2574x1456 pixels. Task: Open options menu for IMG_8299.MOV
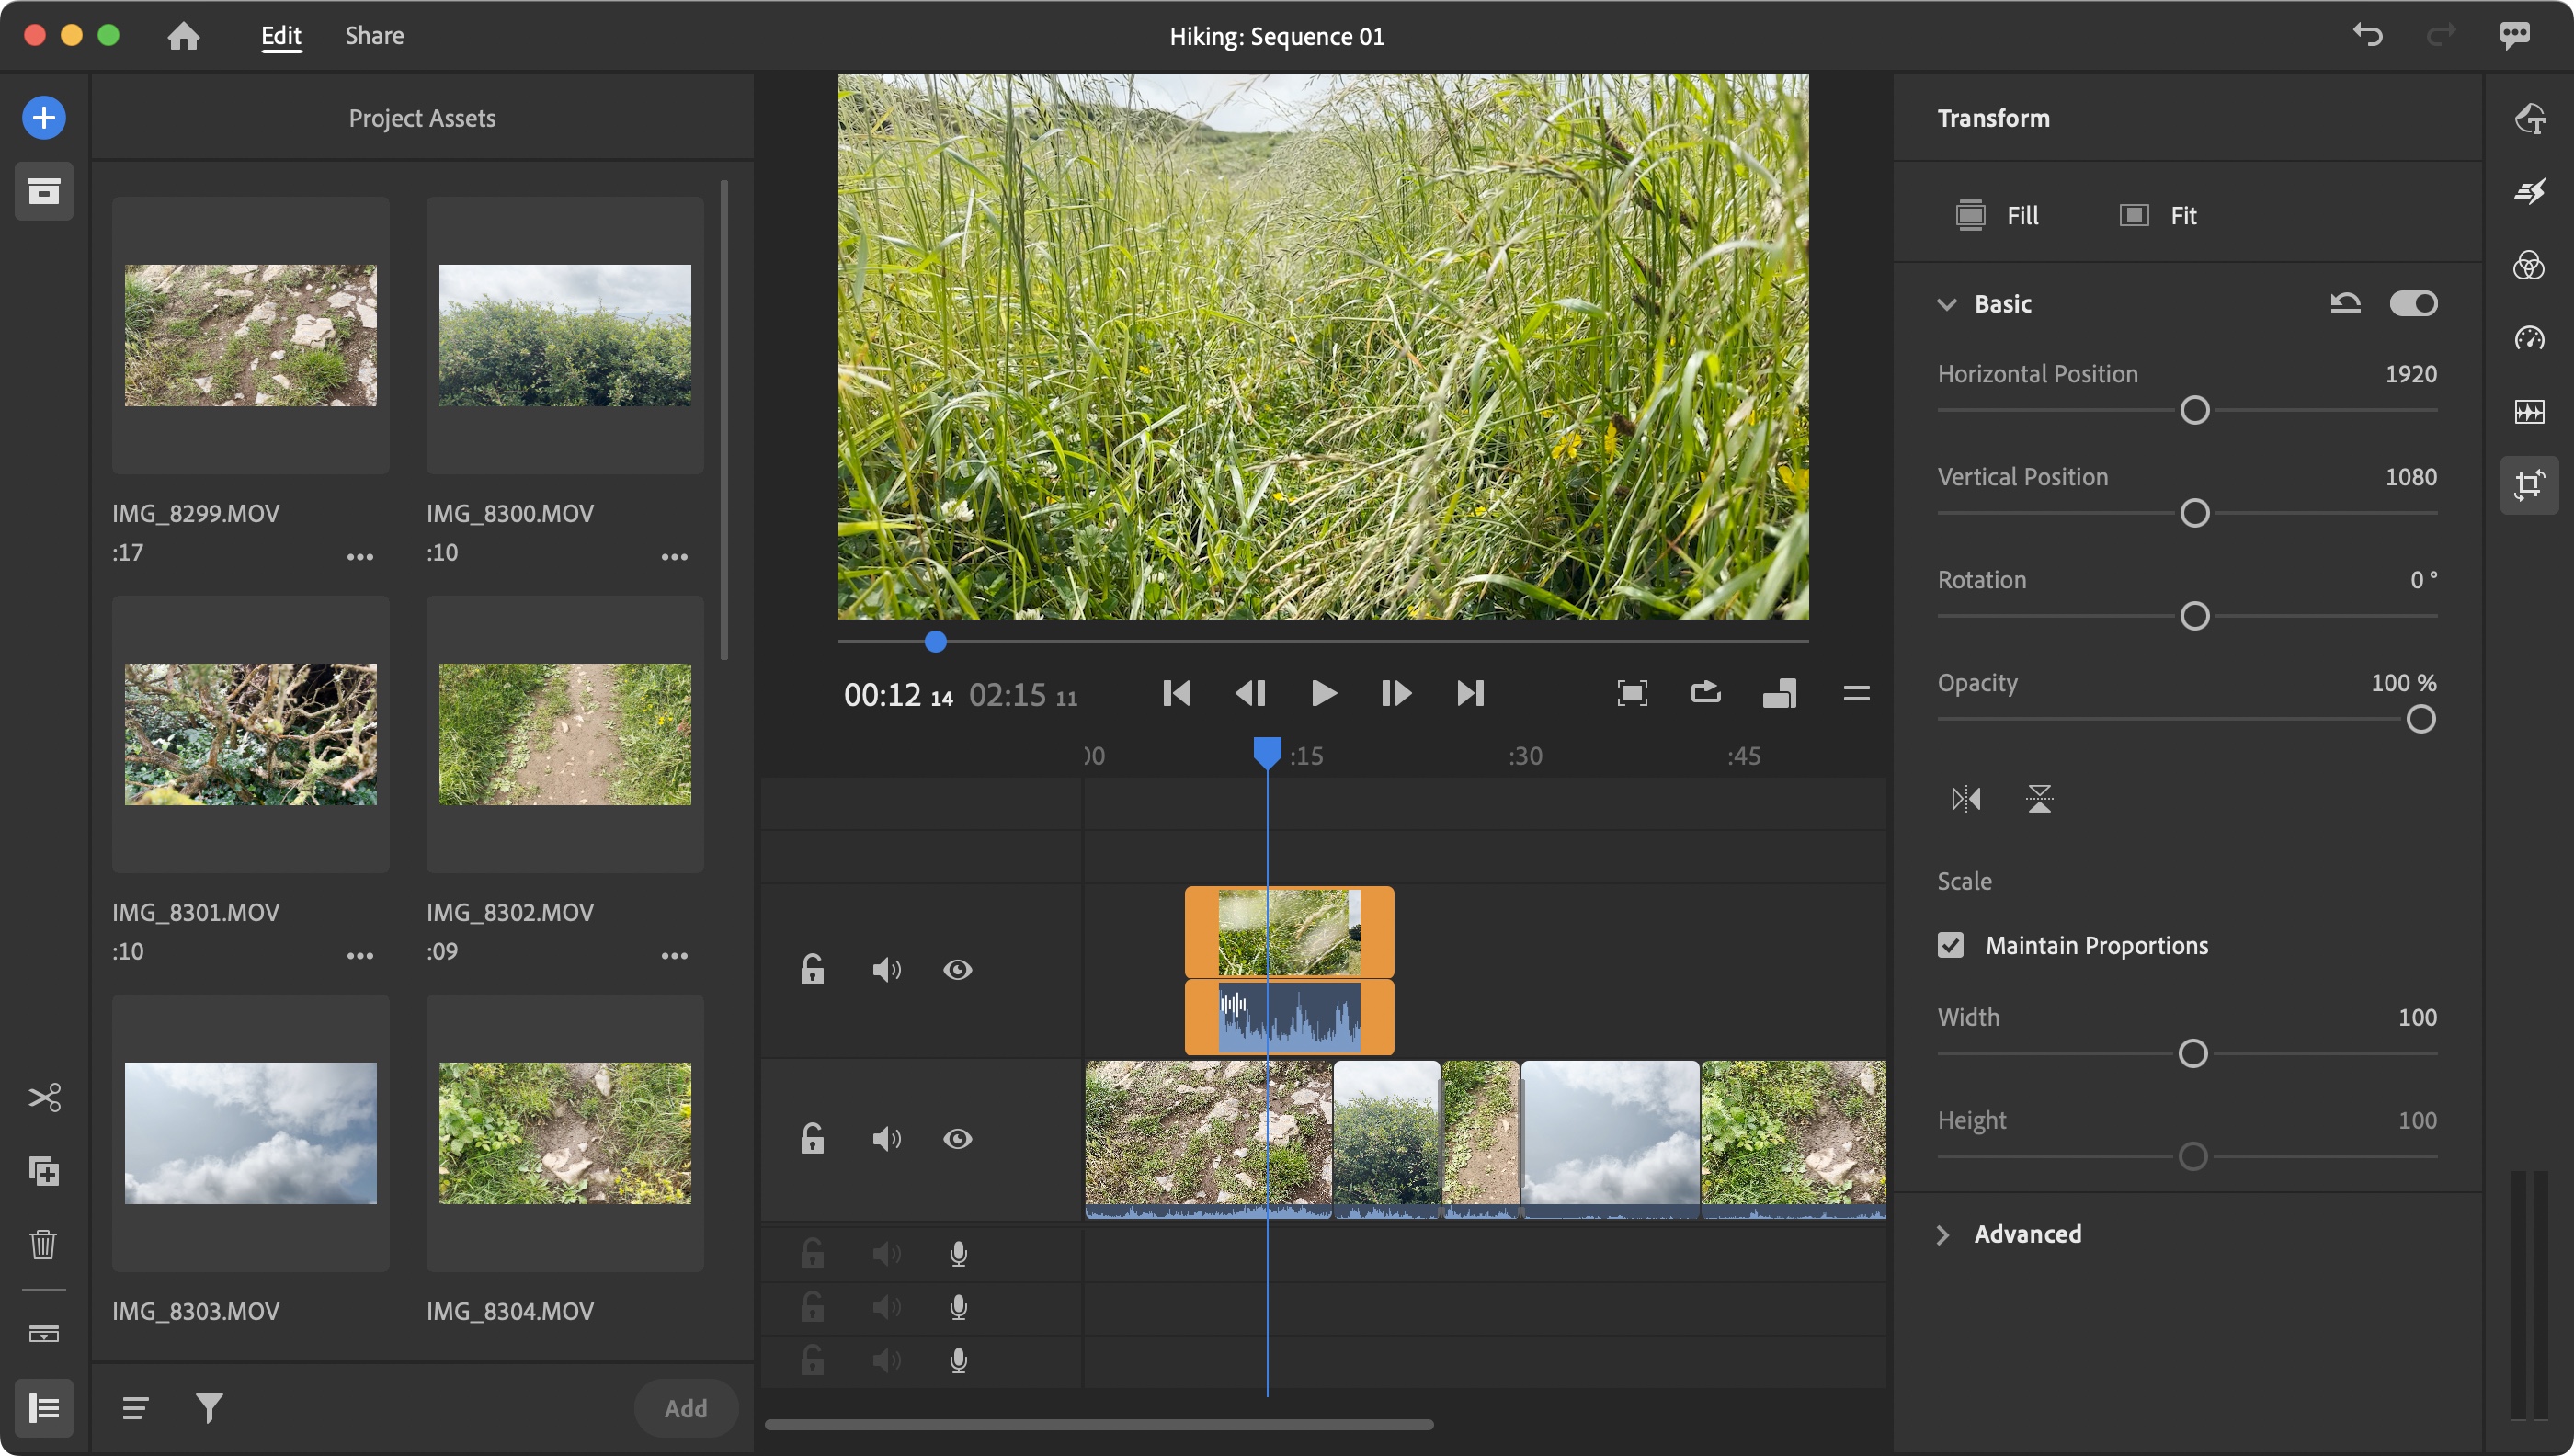(360, 557)
